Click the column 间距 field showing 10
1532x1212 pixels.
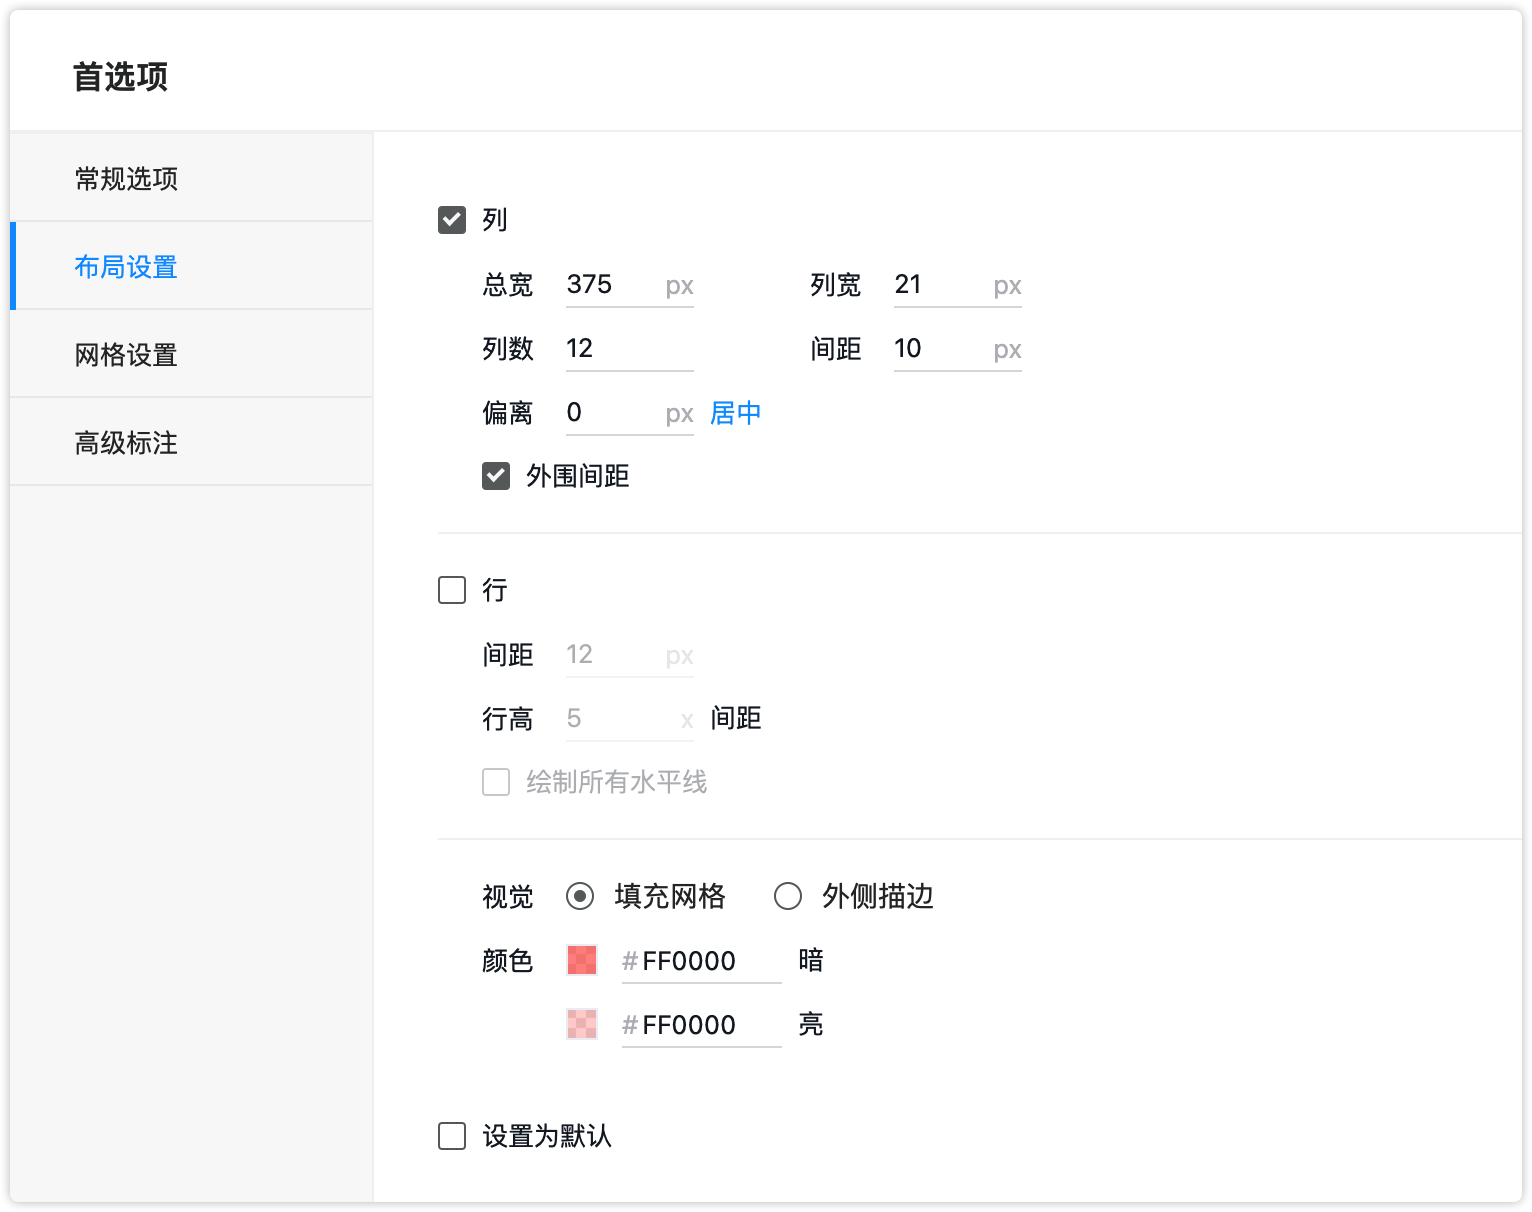point(940,349)
